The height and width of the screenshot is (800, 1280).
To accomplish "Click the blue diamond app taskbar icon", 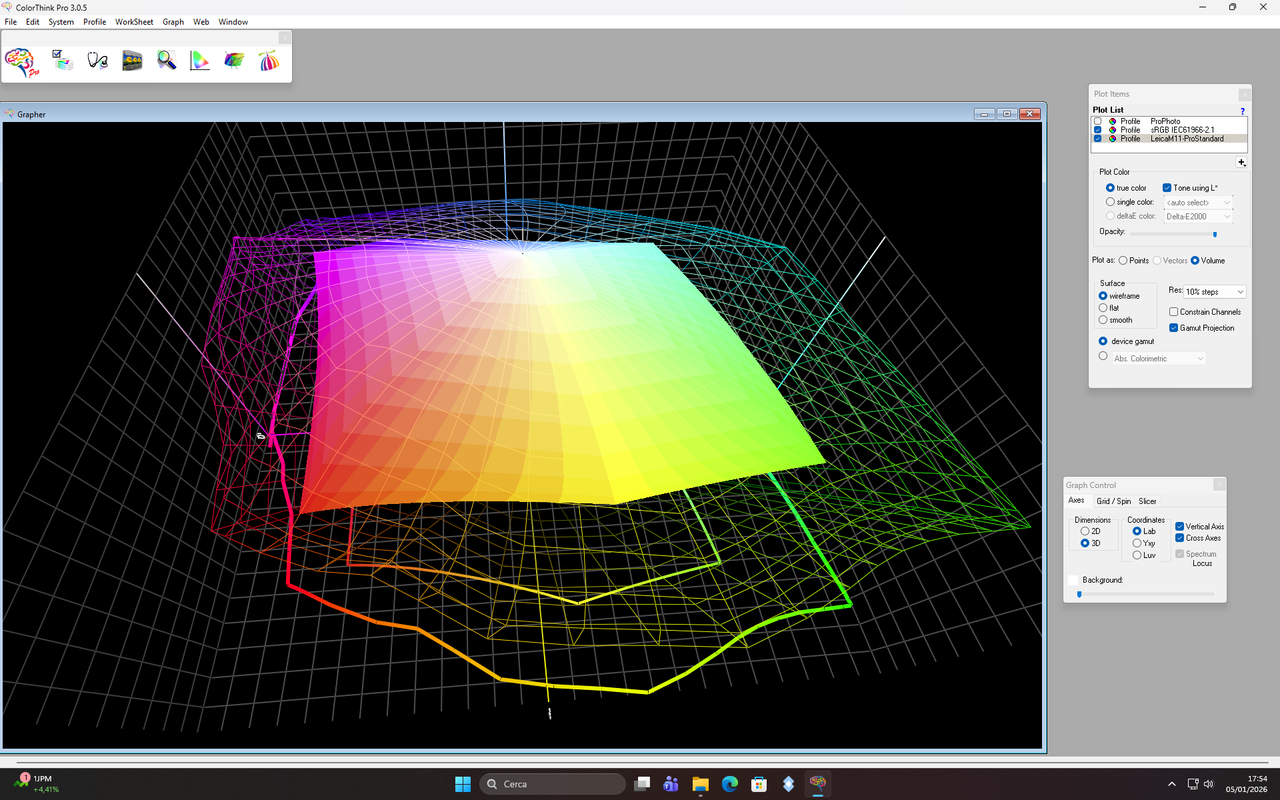I will pos(788,784).
